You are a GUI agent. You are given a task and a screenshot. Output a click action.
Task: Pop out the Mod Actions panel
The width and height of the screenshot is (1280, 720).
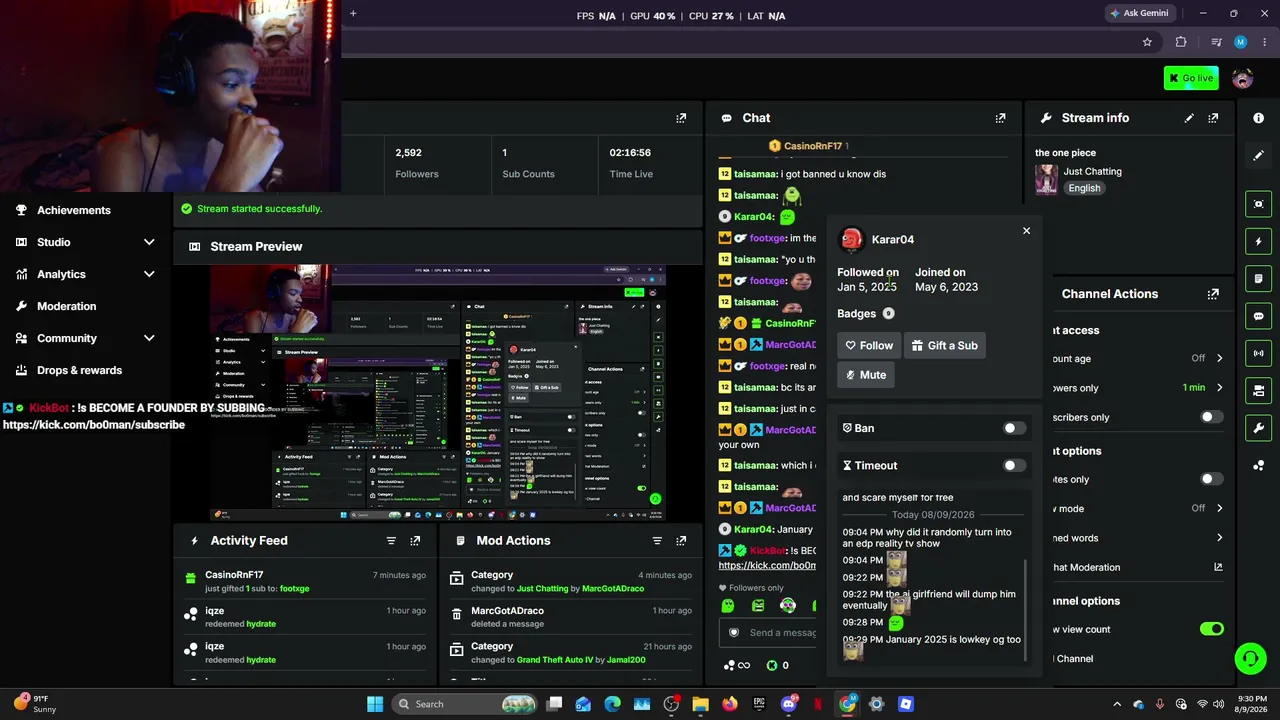pos(681,541)
